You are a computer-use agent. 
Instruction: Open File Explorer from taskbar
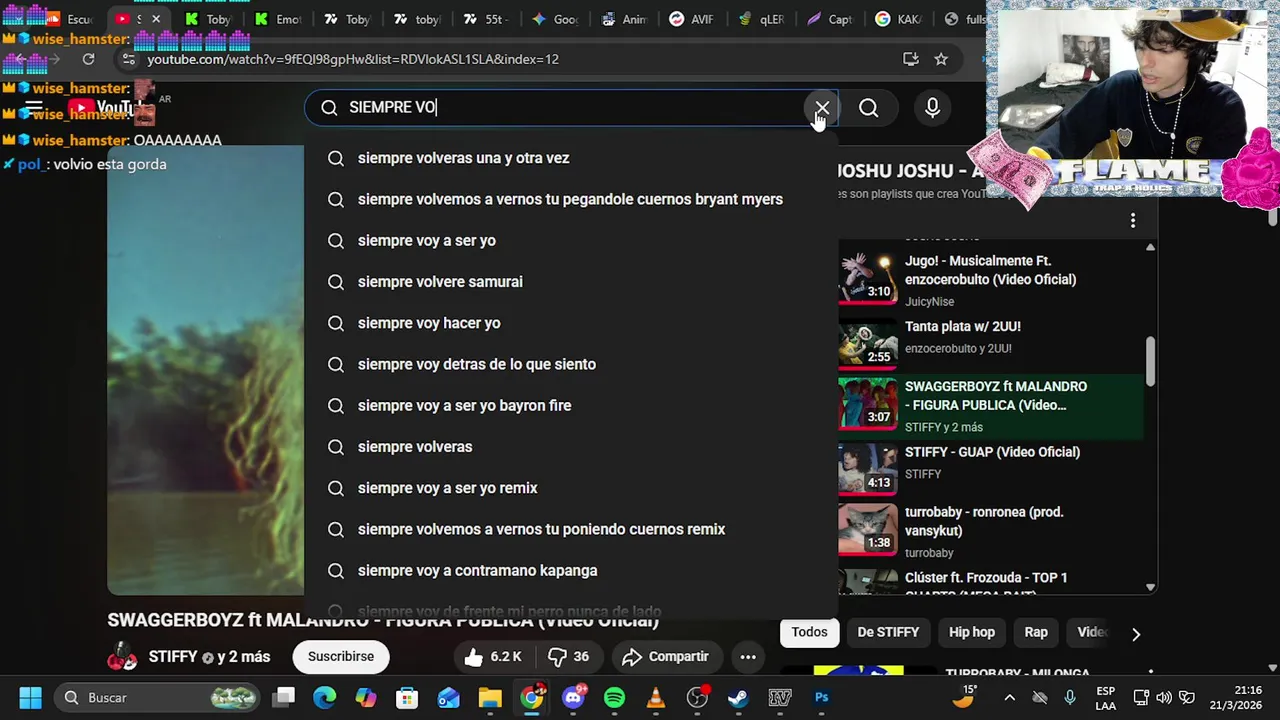(x=490, y=698)
